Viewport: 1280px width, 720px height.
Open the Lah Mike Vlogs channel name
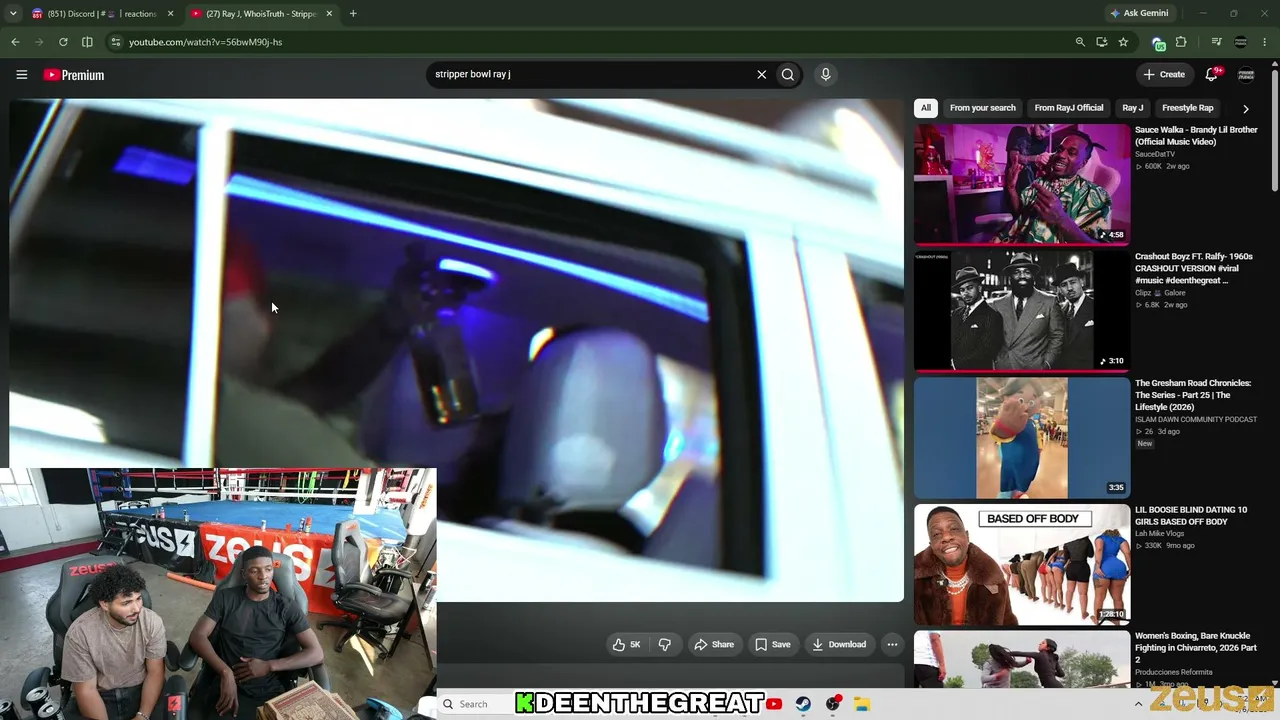coord(1162,534)
